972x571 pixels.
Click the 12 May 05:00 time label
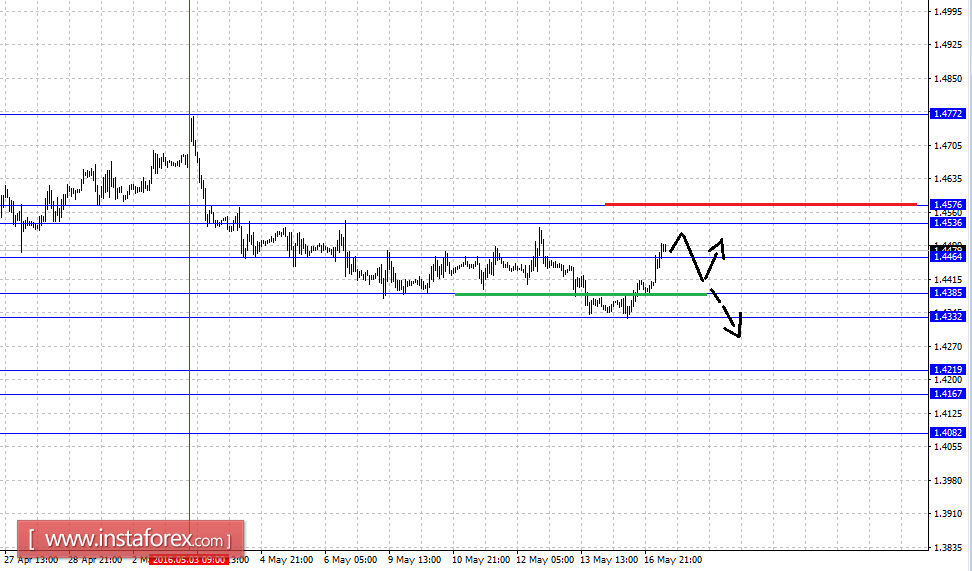(545, 560)
